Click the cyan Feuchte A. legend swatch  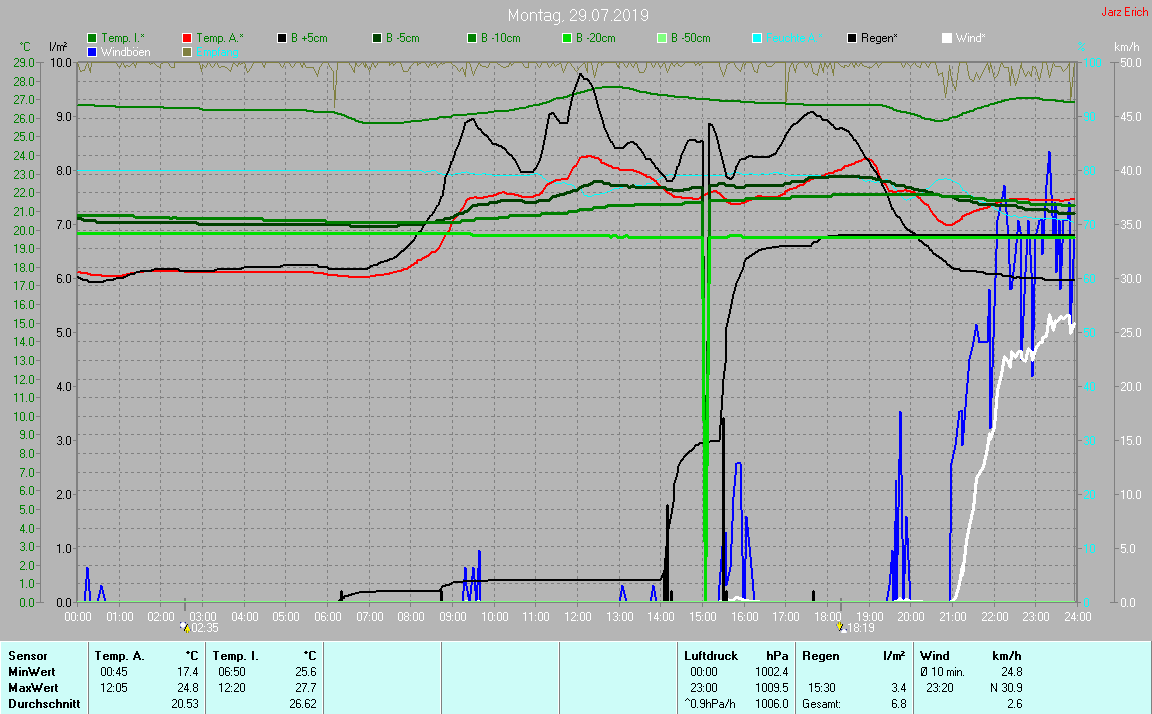click(757, 38)
